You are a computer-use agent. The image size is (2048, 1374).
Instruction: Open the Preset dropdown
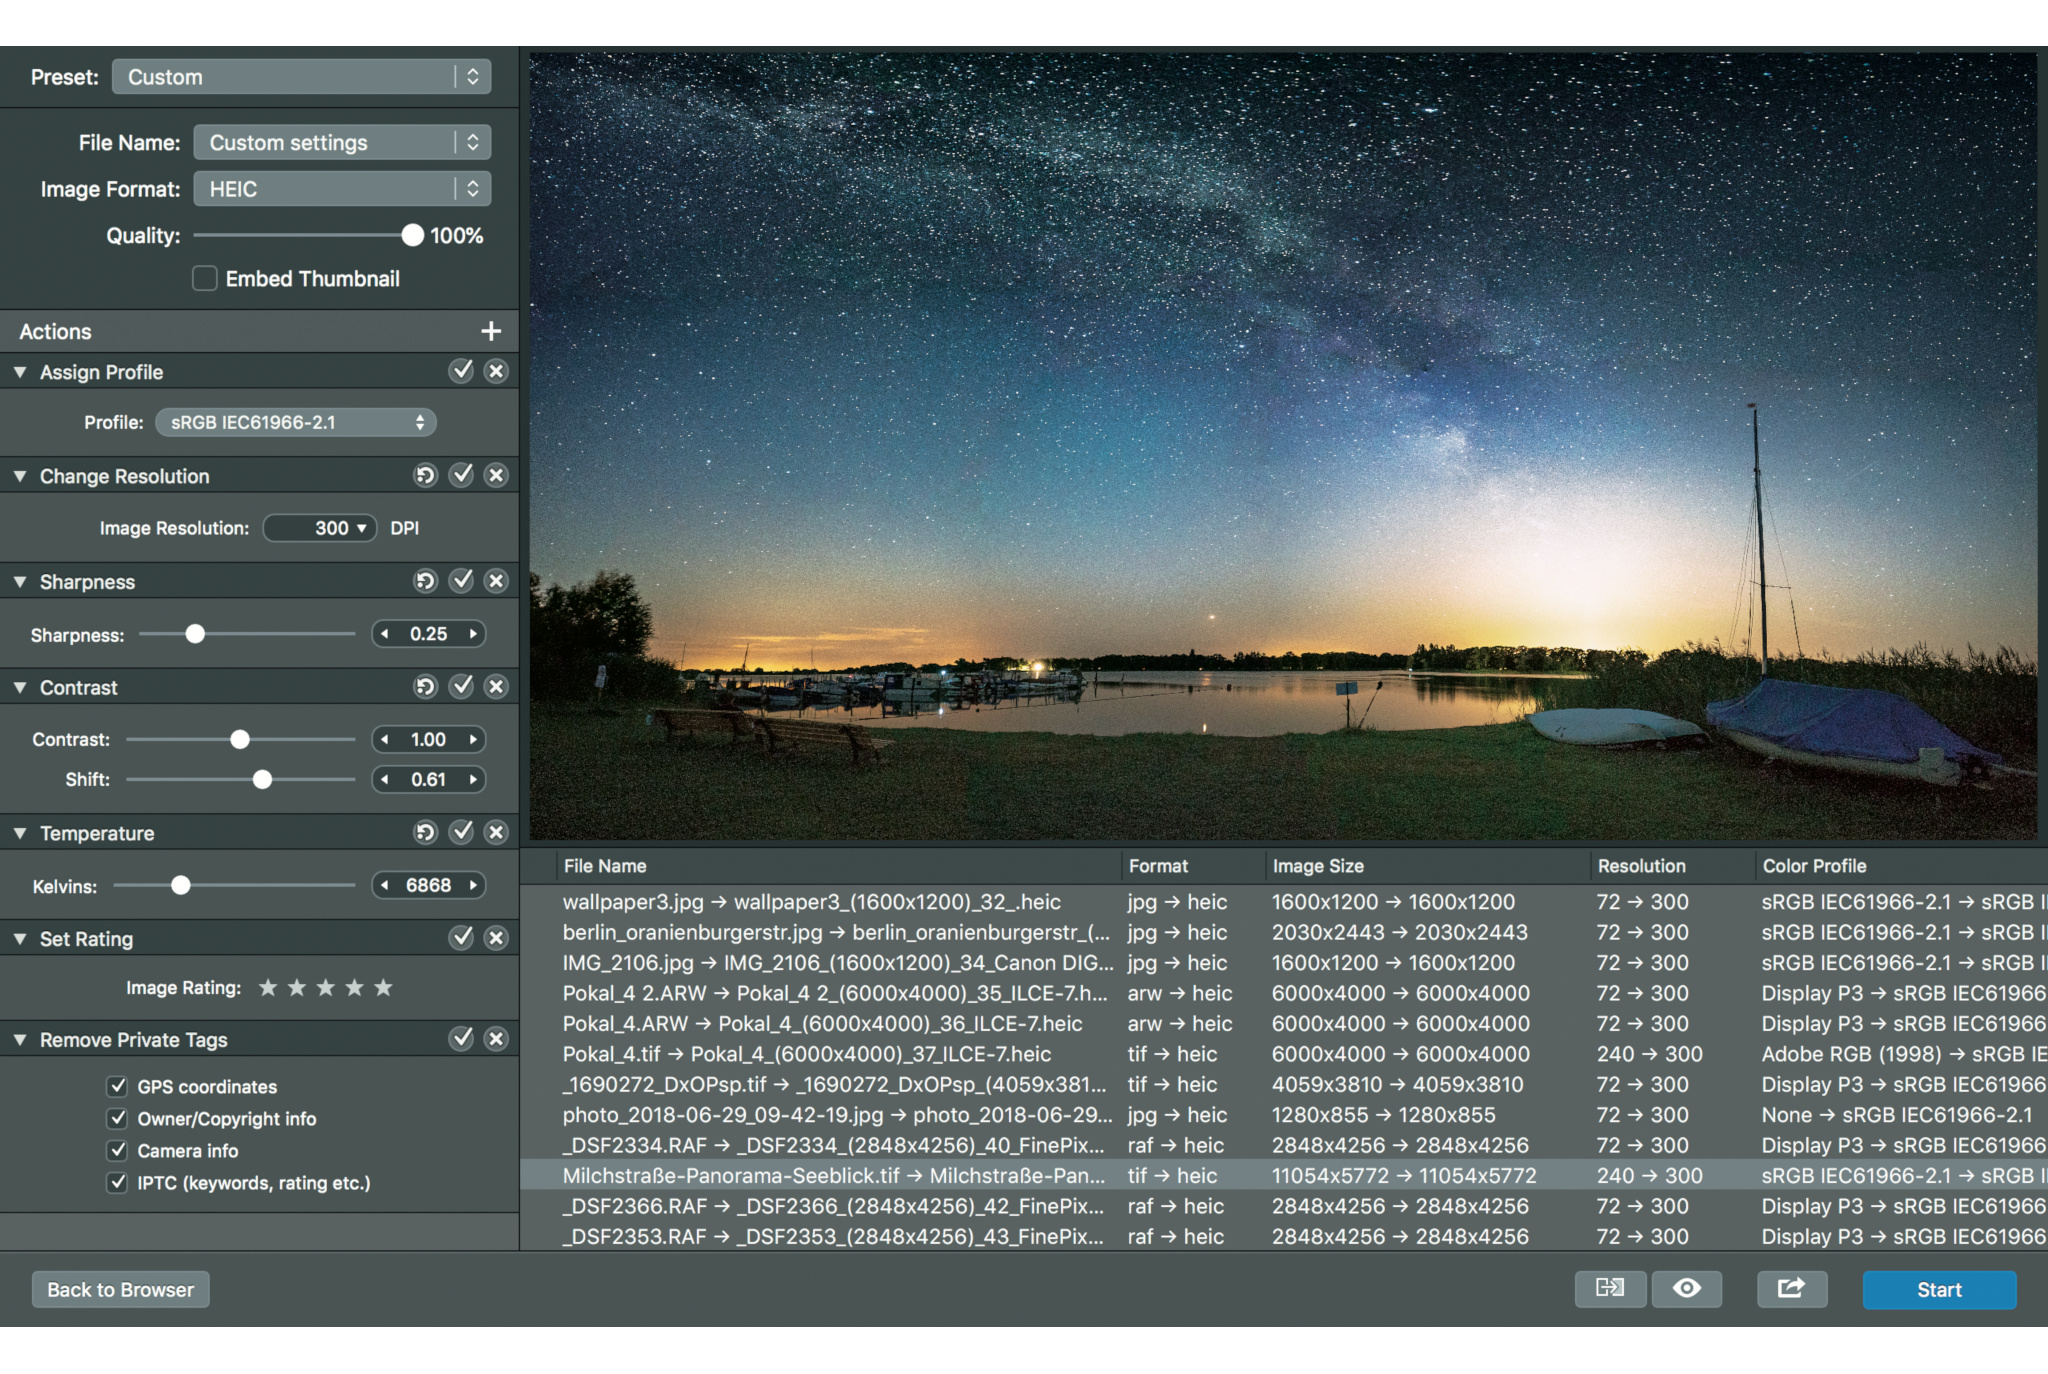tap(301, 77)
